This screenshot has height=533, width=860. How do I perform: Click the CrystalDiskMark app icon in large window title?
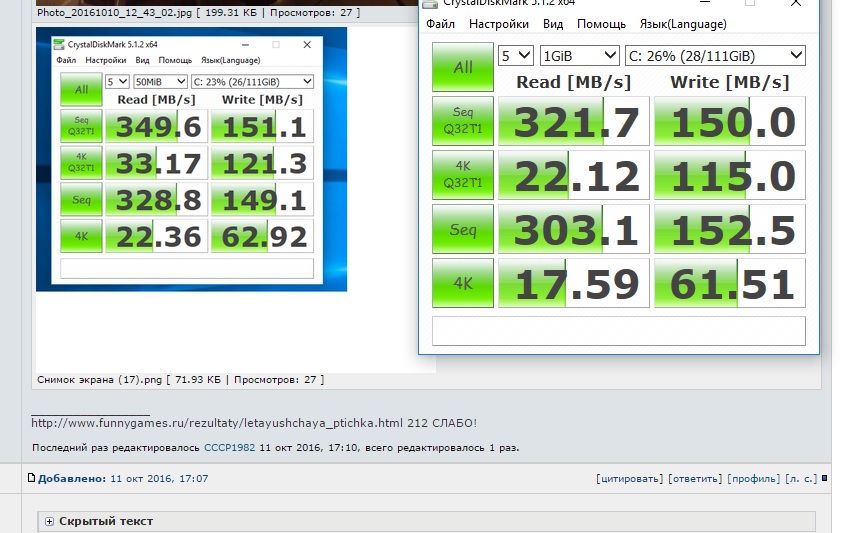[x=431, y=3]
